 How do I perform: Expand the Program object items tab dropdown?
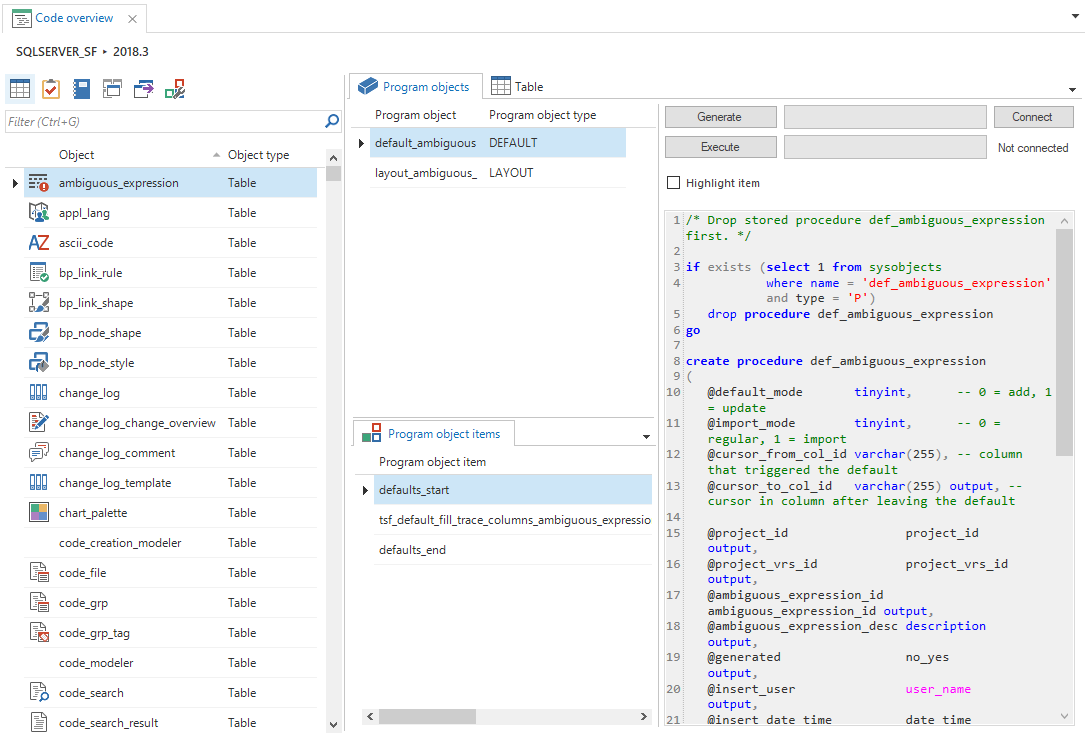pyautogui.click(x=646, y=437)
